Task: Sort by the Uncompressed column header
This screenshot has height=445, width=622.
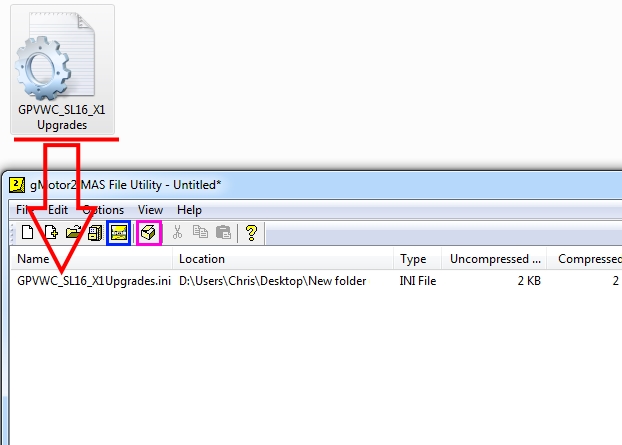Action: click(x=494, y=259)
